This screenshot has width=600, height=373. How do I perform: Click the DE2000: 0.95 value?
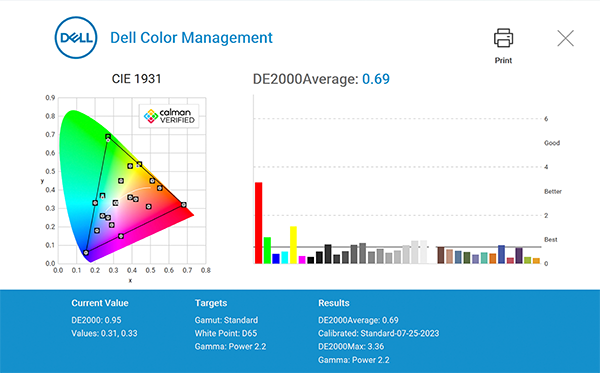[x=96, y=320]
